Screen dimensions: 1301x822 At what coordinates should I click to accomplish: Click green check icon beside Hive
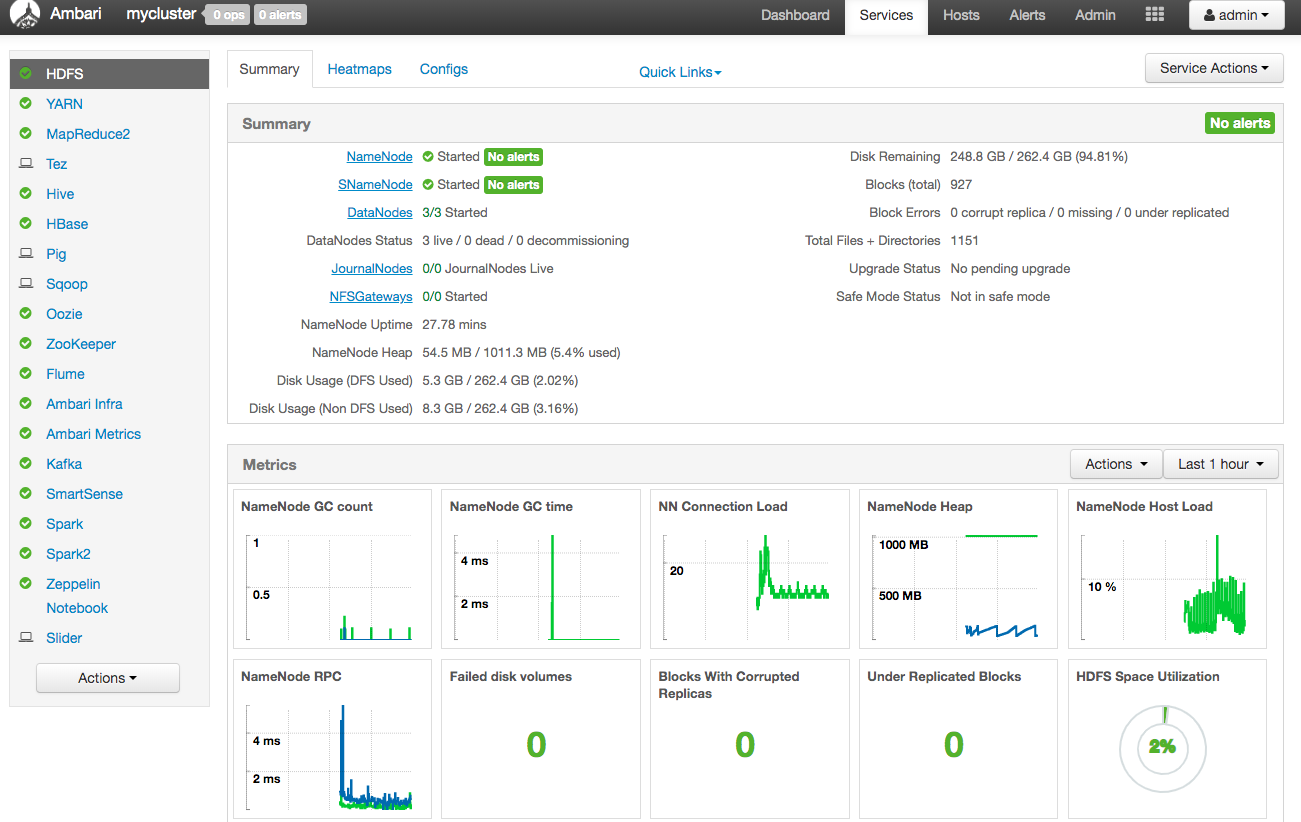pos(25,194)
